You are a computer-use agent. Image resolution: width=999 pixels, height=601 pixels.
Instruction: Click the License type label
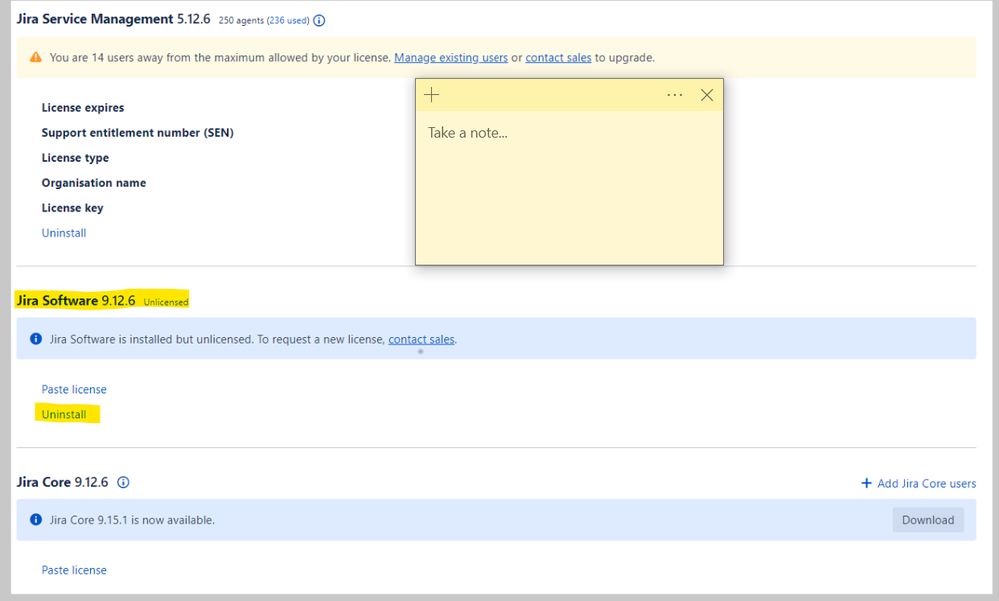(x=75, y=157)
